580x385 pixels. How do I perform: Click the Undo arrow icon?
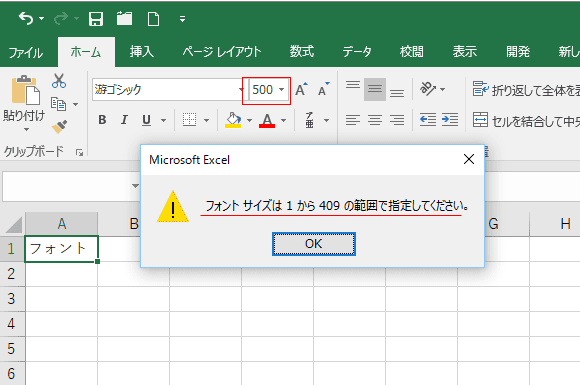pyautogui.click(x=26, y=18)
